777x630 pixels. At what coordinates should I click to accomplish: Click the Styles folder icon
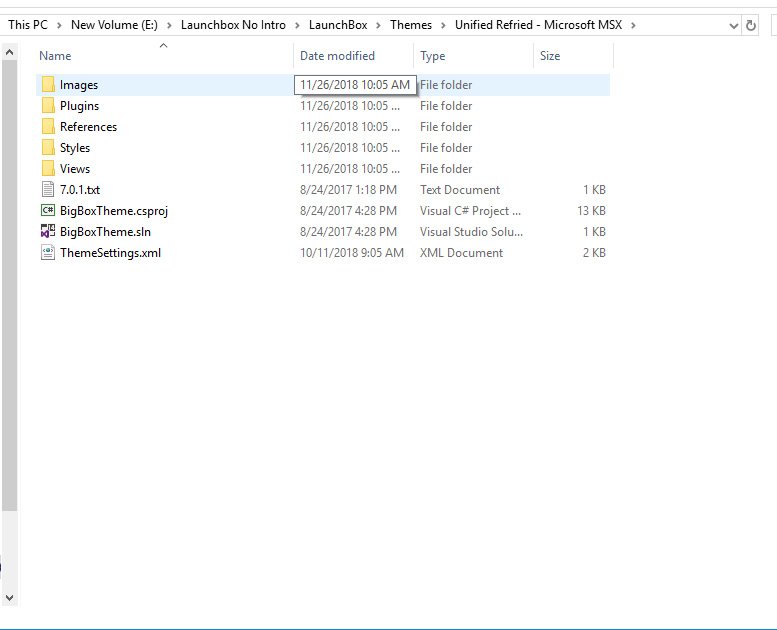tap(48, 148)
